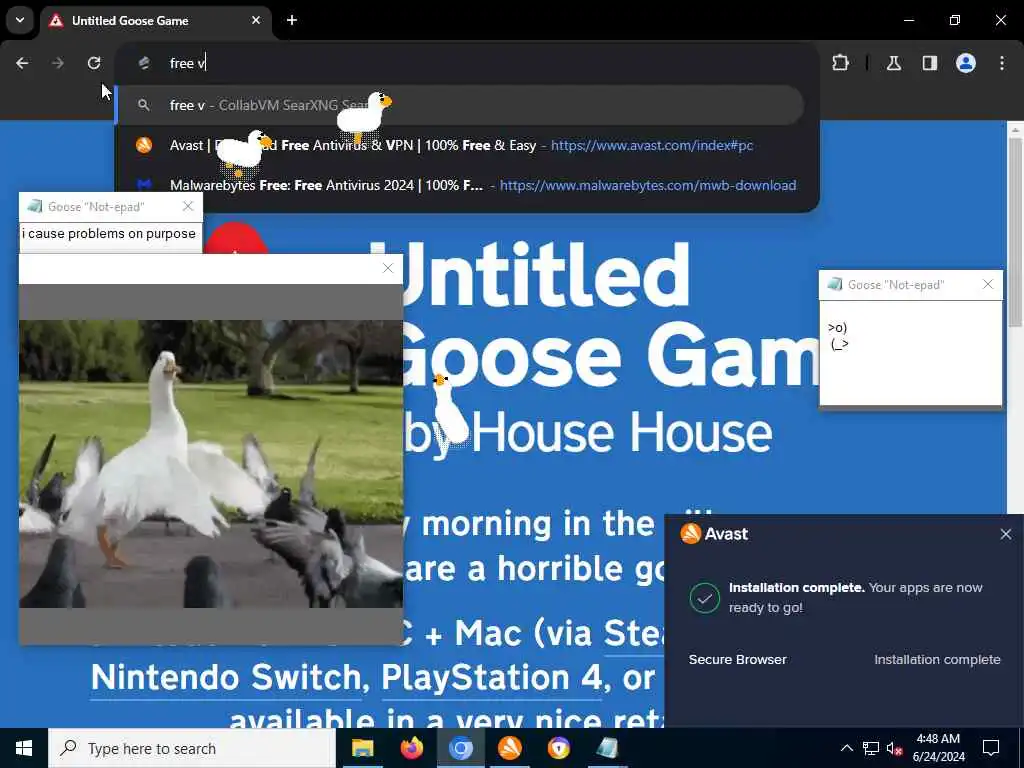Open Firefox from the taskbar
The height and width of the screenshot is (768, 1024).
[411, 748]
